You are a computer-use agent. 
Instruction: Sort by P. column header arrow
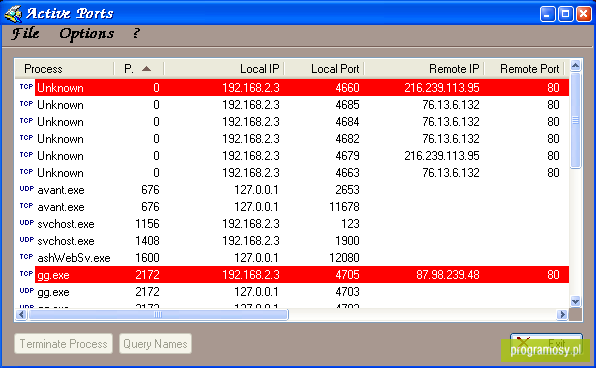pos(146,69)
